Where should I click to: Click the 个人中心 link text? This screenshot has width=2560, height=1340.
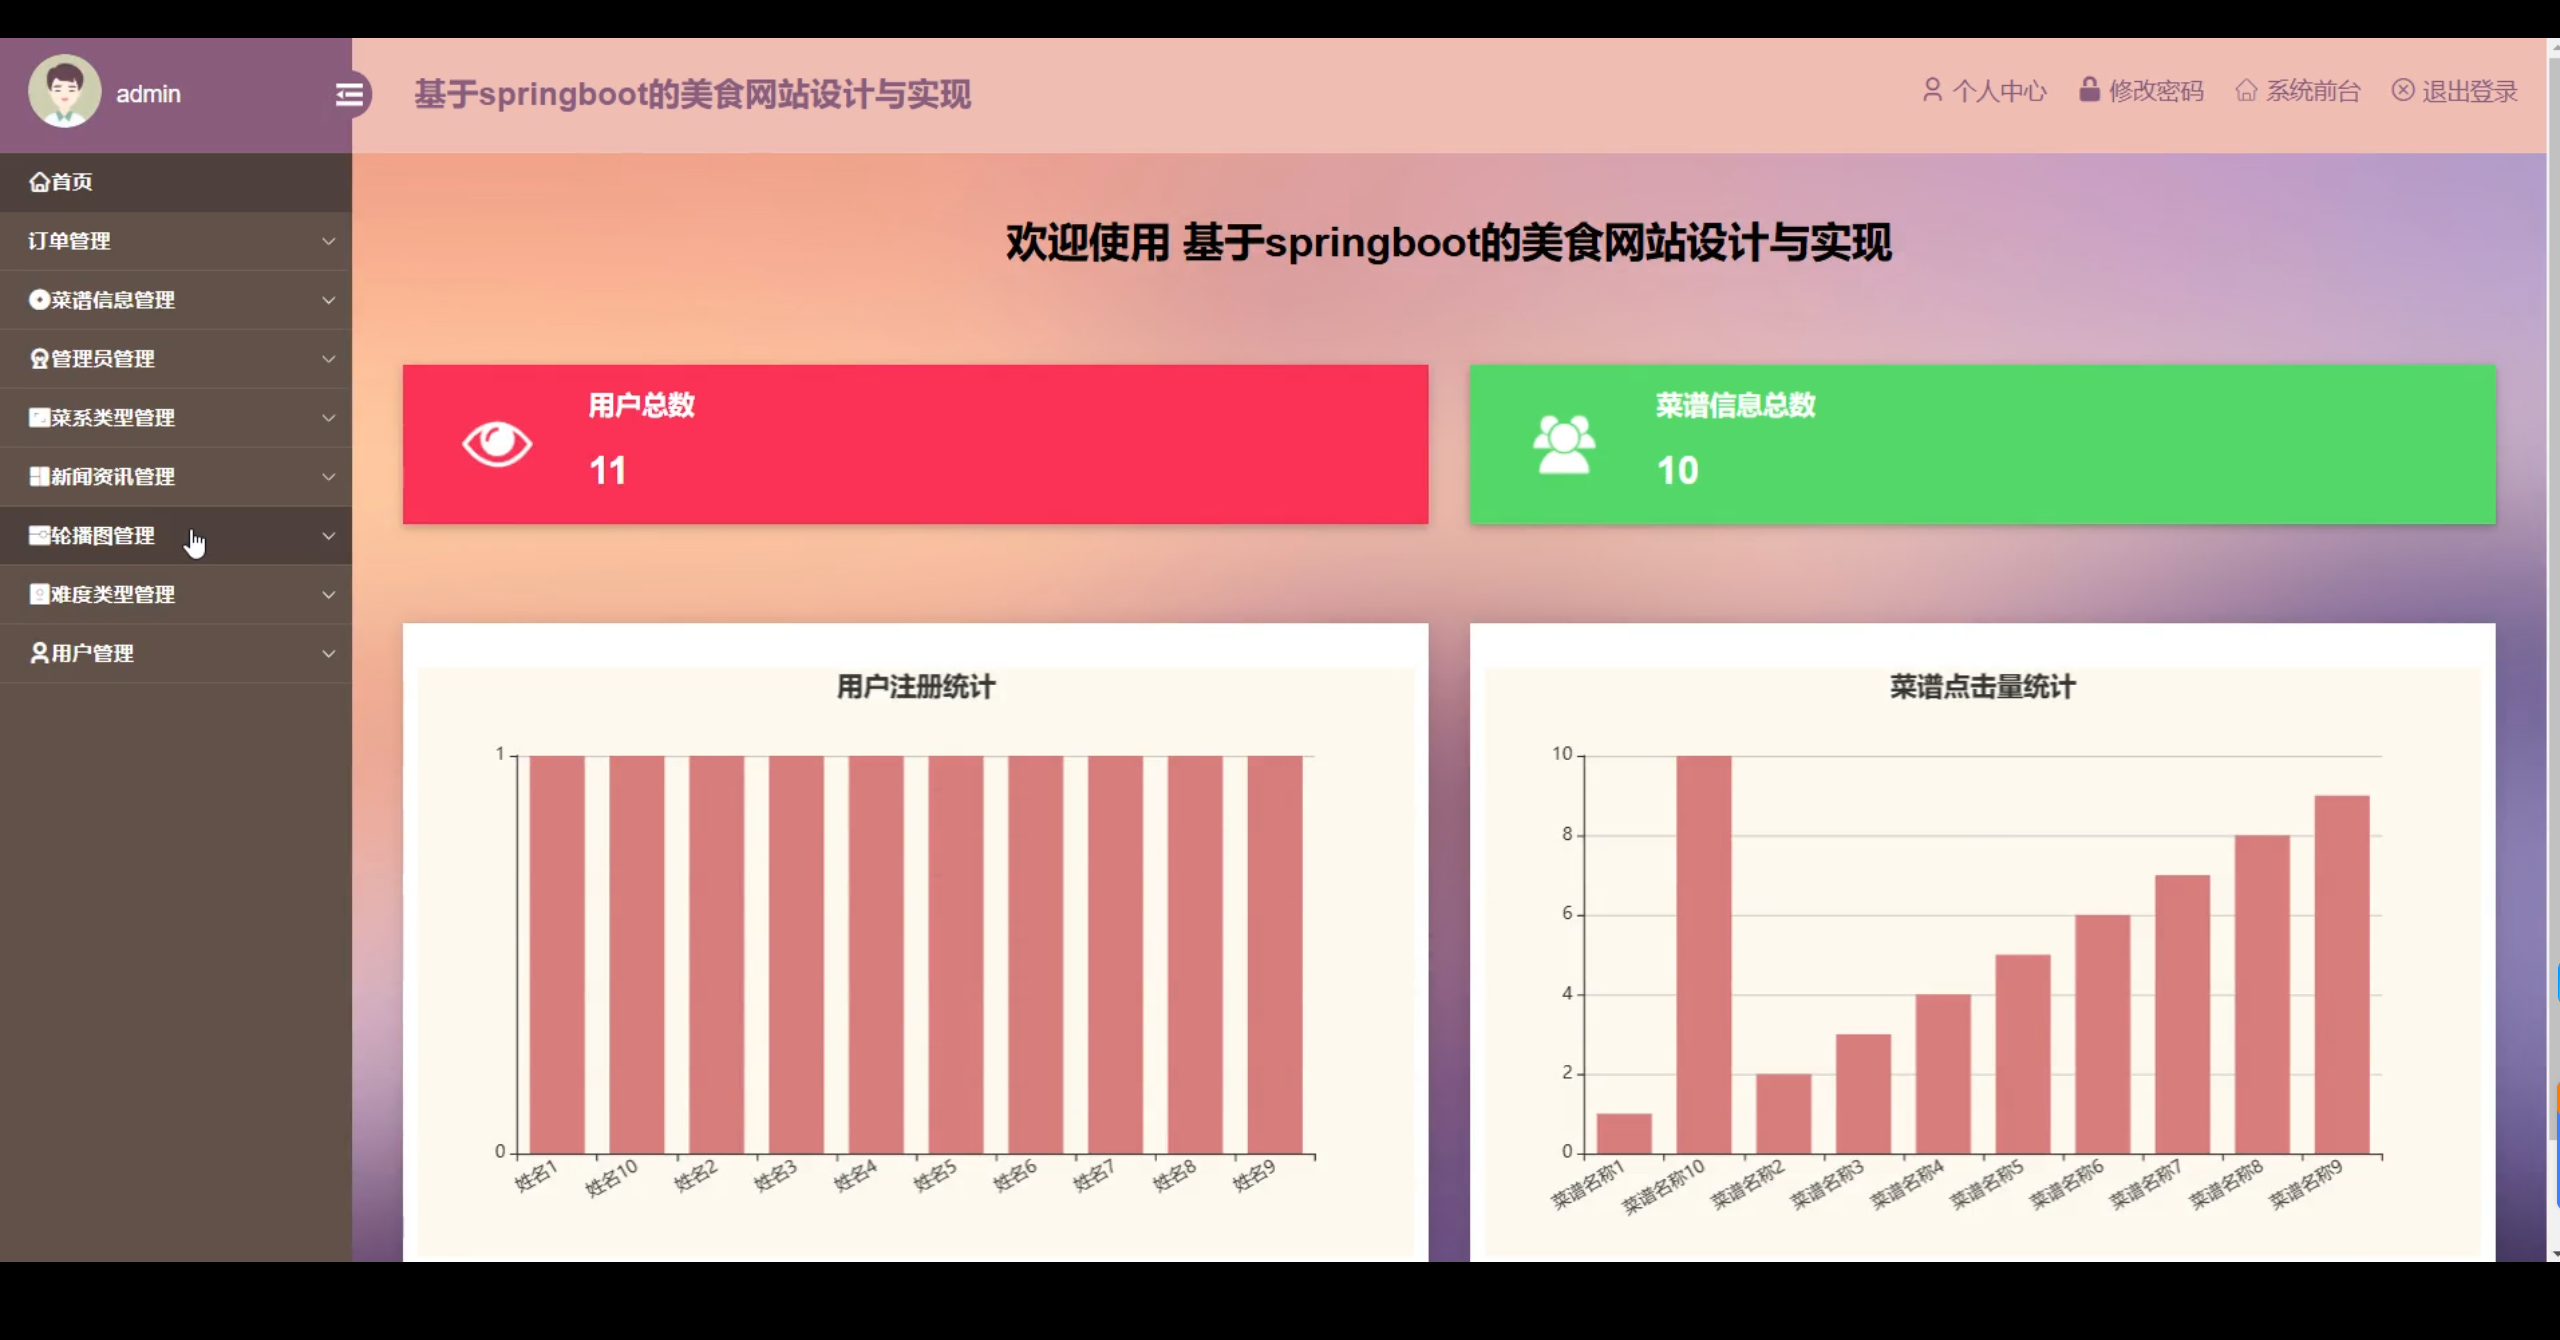point(1999,92)
